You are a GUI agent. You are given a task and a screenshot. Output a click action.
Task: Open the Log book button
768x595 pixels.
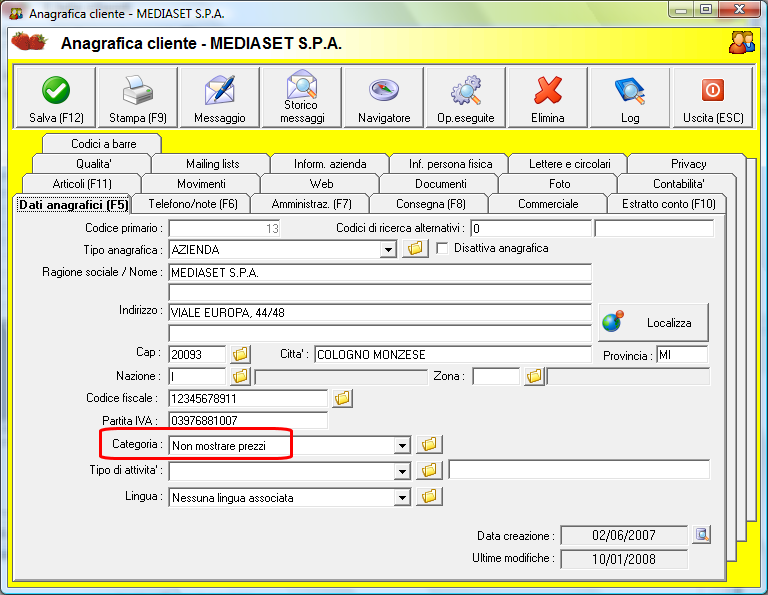[630, 97]
